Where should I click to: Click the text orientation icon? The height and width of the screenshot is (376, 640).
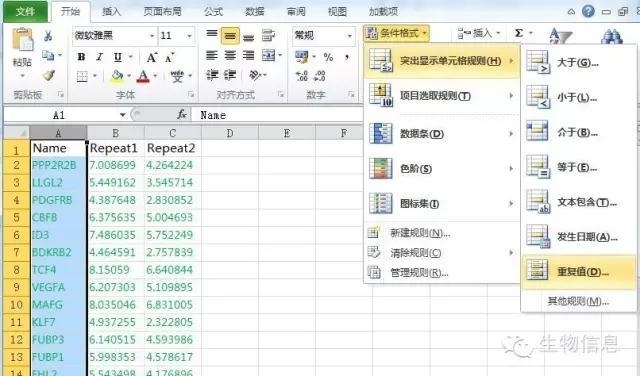(x=255, y=75)
